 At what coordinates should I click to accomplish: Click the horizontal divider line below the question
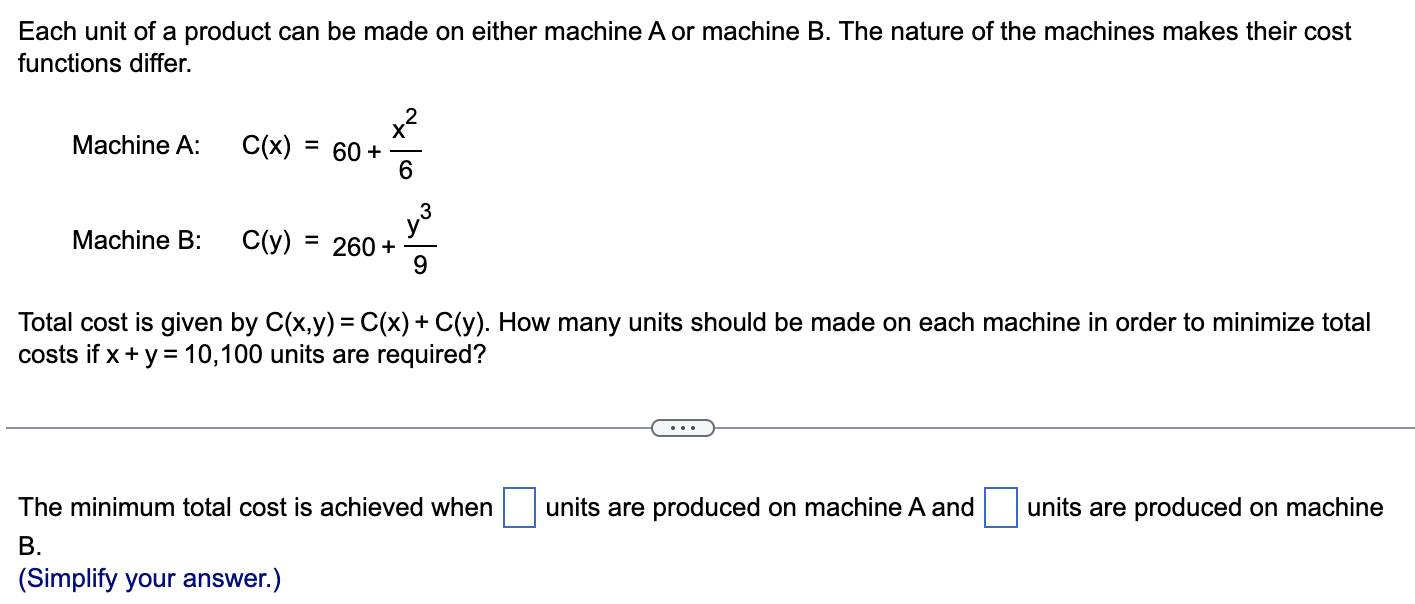[300, 428]
